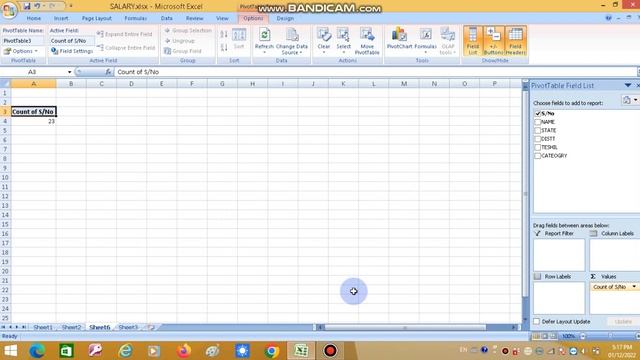
Task: Toggle the Field List pane
Action: (473, 41)
